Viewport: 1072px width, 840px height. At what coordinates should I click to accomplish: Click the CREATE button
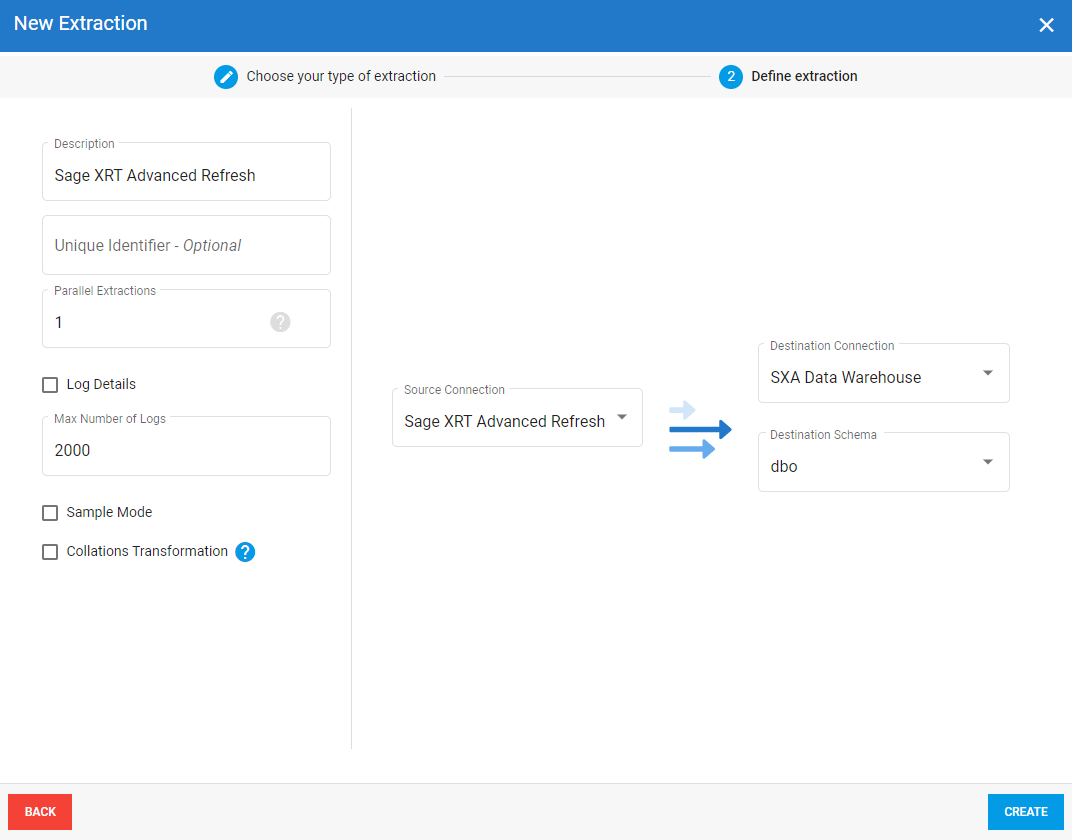tap(1025, 812)
